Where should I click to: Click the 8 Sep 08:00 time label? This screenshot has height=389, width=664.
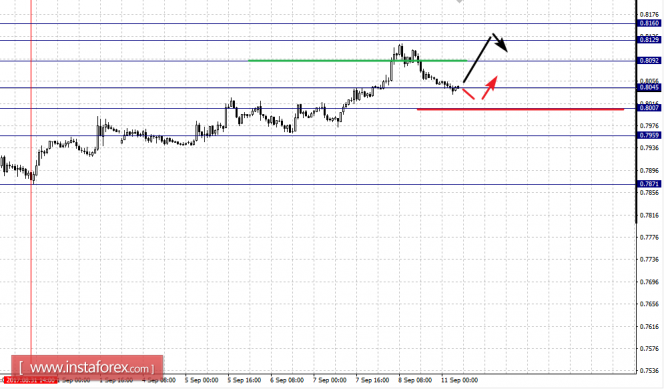click(x=415, y=380)
